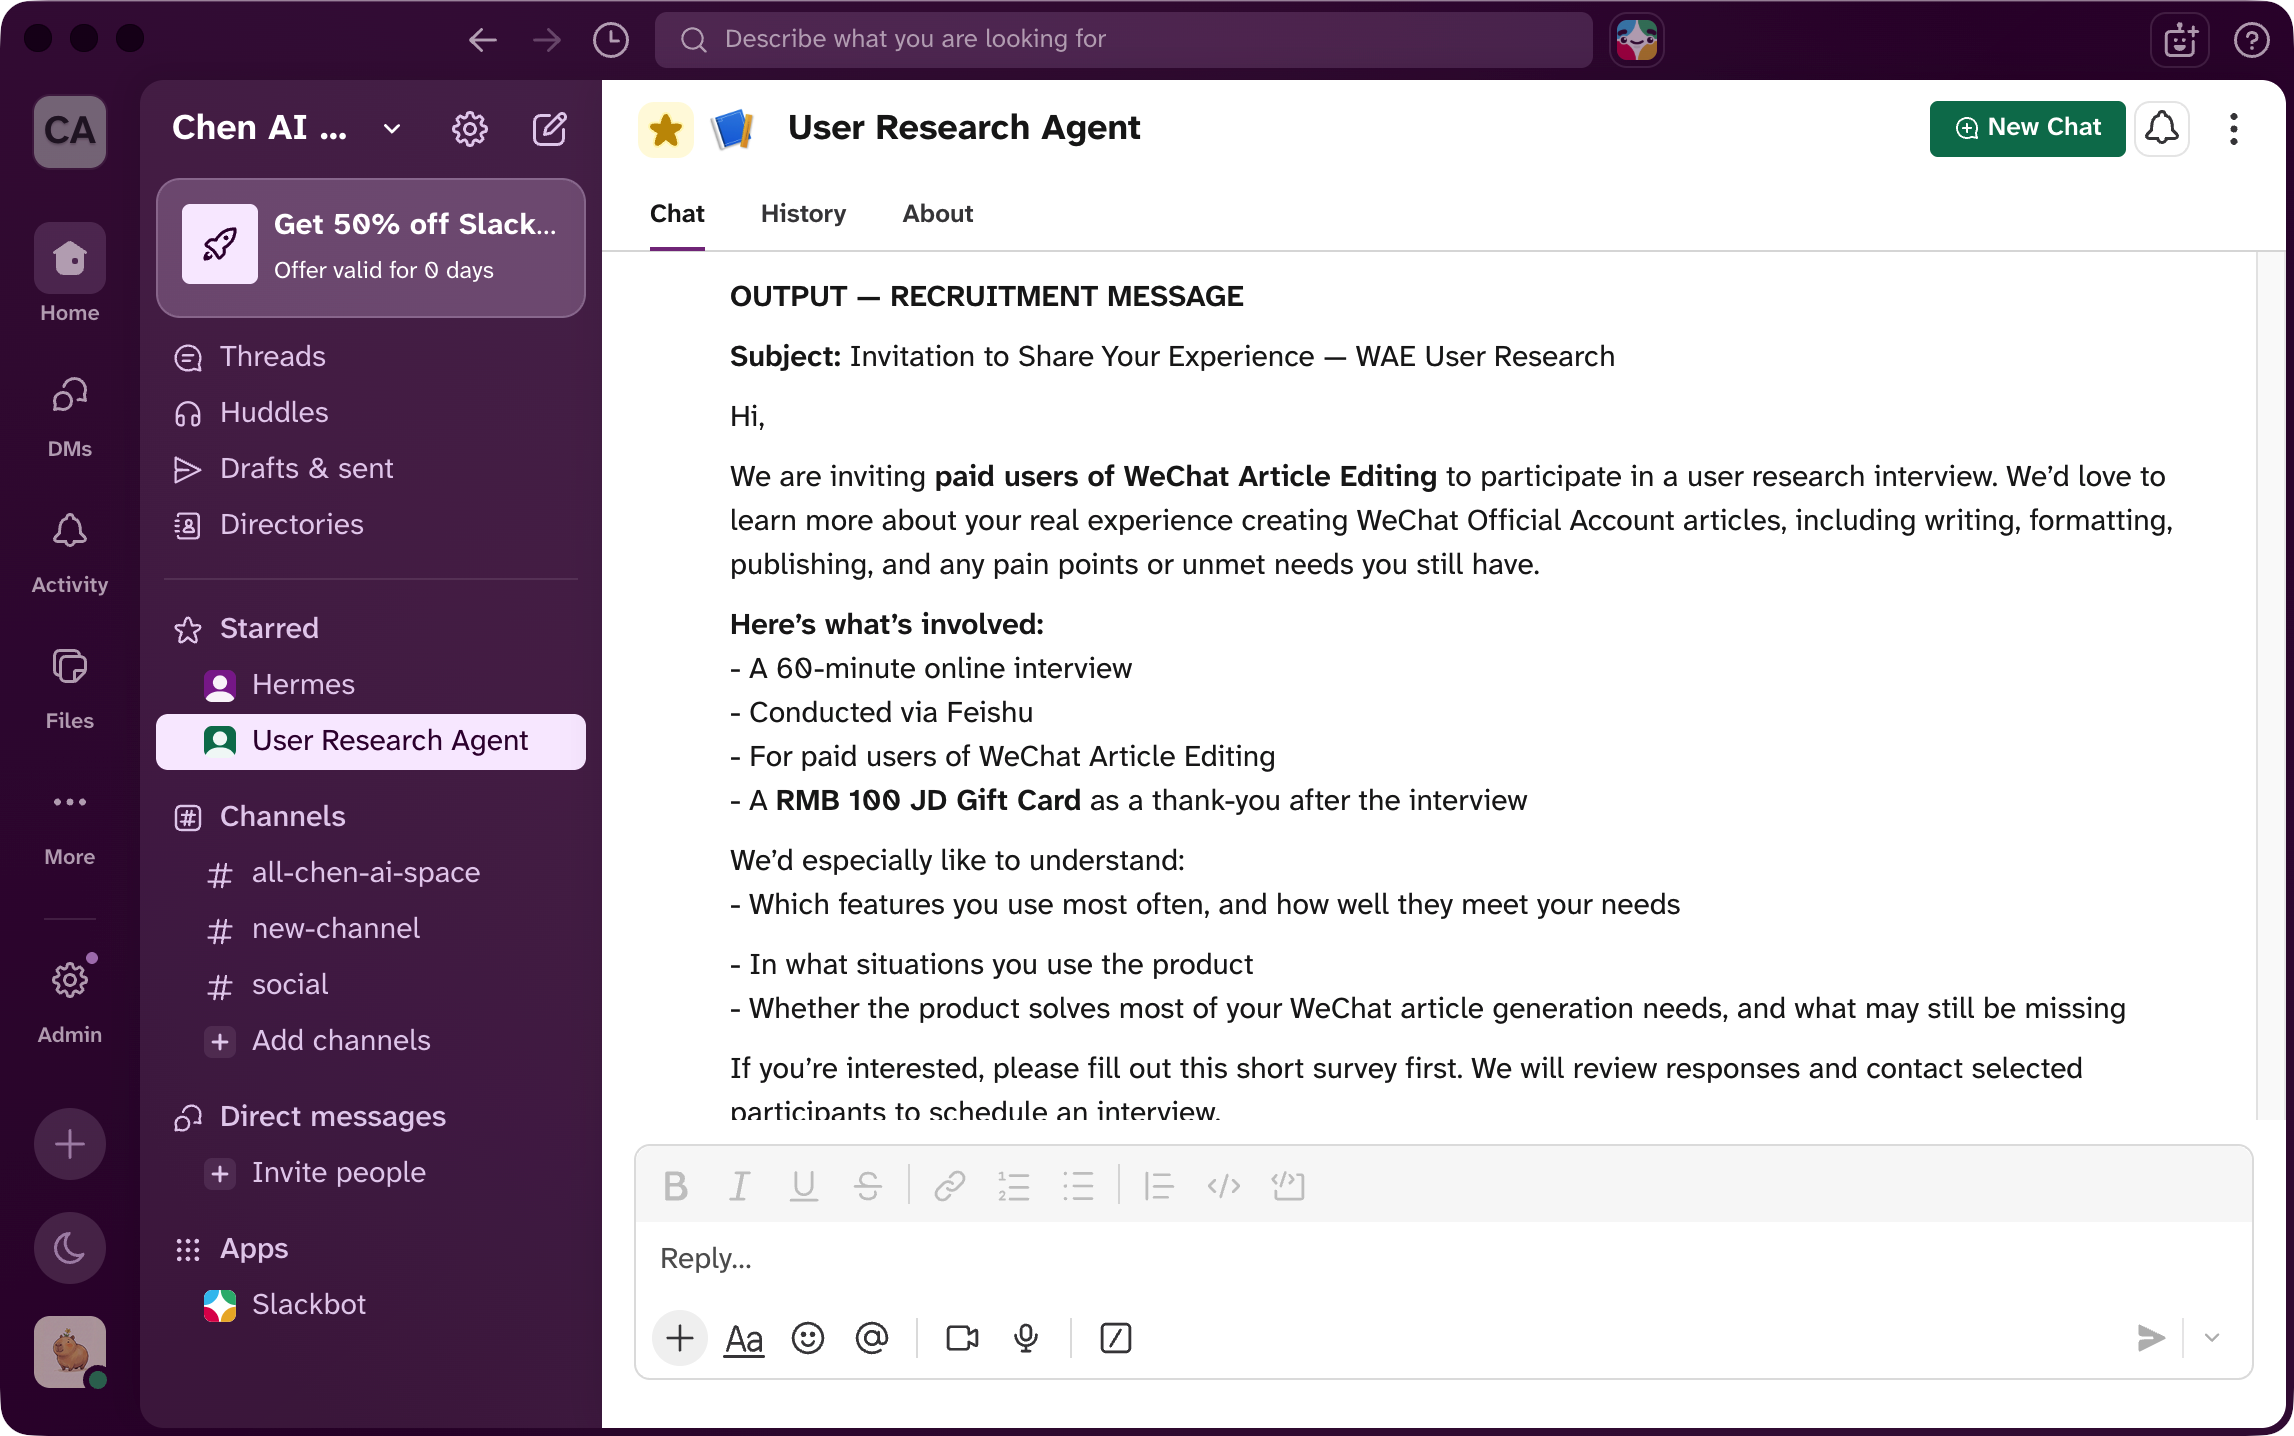Open Directories in the sidebar

click(x=371, y=525)
